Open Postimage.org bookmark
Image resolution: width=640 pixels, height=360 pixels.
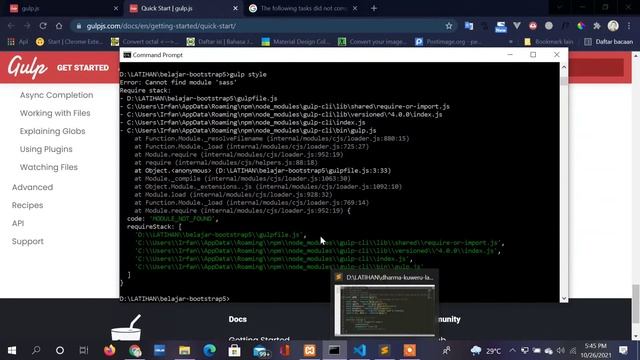pos(449,42)
